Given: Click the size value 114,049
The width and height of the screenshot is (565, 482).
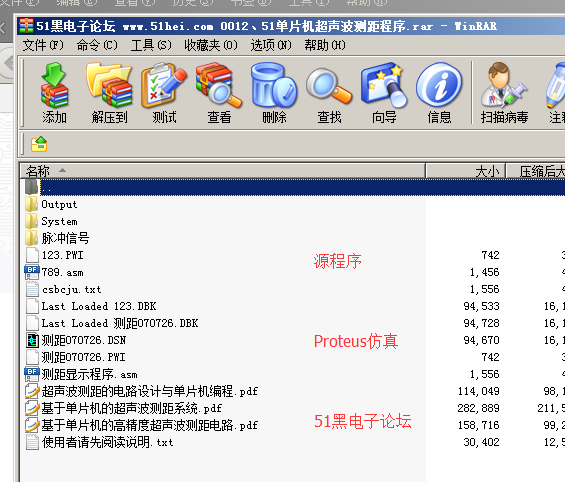Looking at the screenshot, I should (479, 391).
